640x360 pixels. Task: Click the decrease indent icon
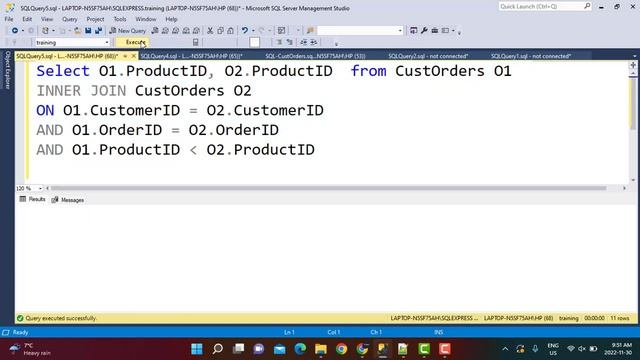coord(304,42)
